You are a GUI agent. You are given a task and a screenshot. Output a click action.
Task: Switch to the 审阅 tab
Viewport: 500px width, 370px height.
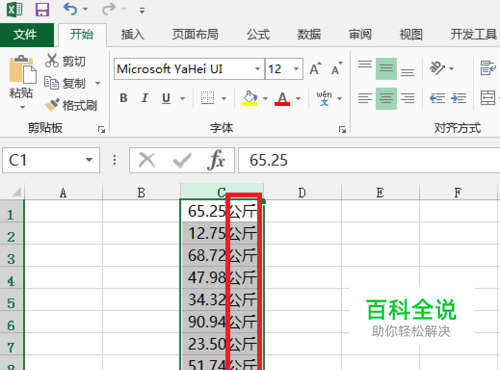(x=360, y=35)
